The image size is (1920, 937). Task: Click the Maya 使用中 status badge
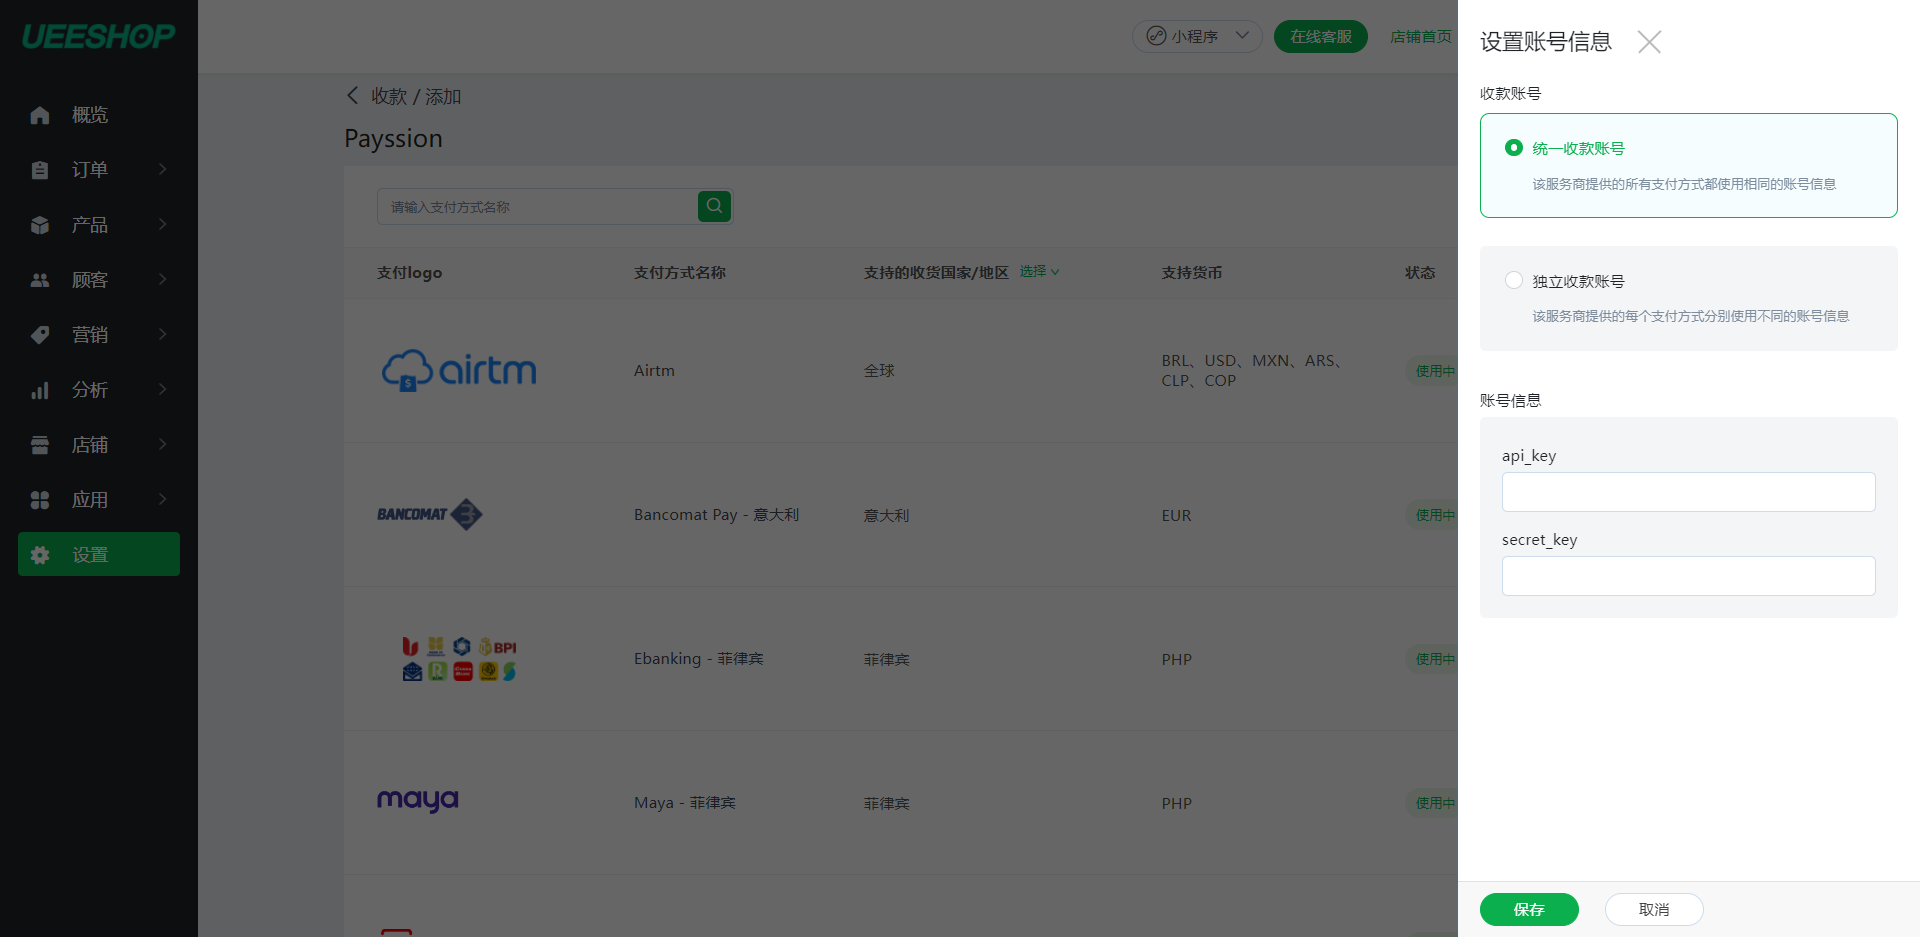1433,803
